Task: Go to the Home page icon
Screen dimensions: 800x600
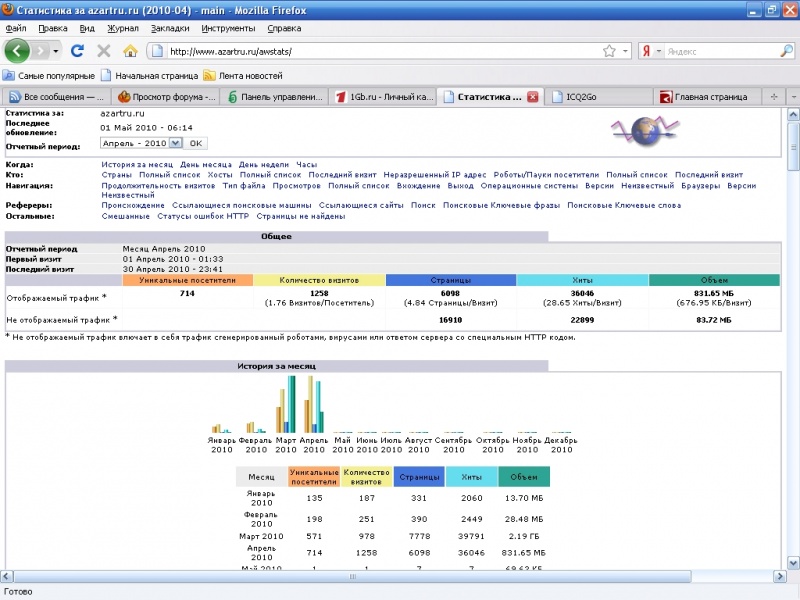Action: click(130, 50)
